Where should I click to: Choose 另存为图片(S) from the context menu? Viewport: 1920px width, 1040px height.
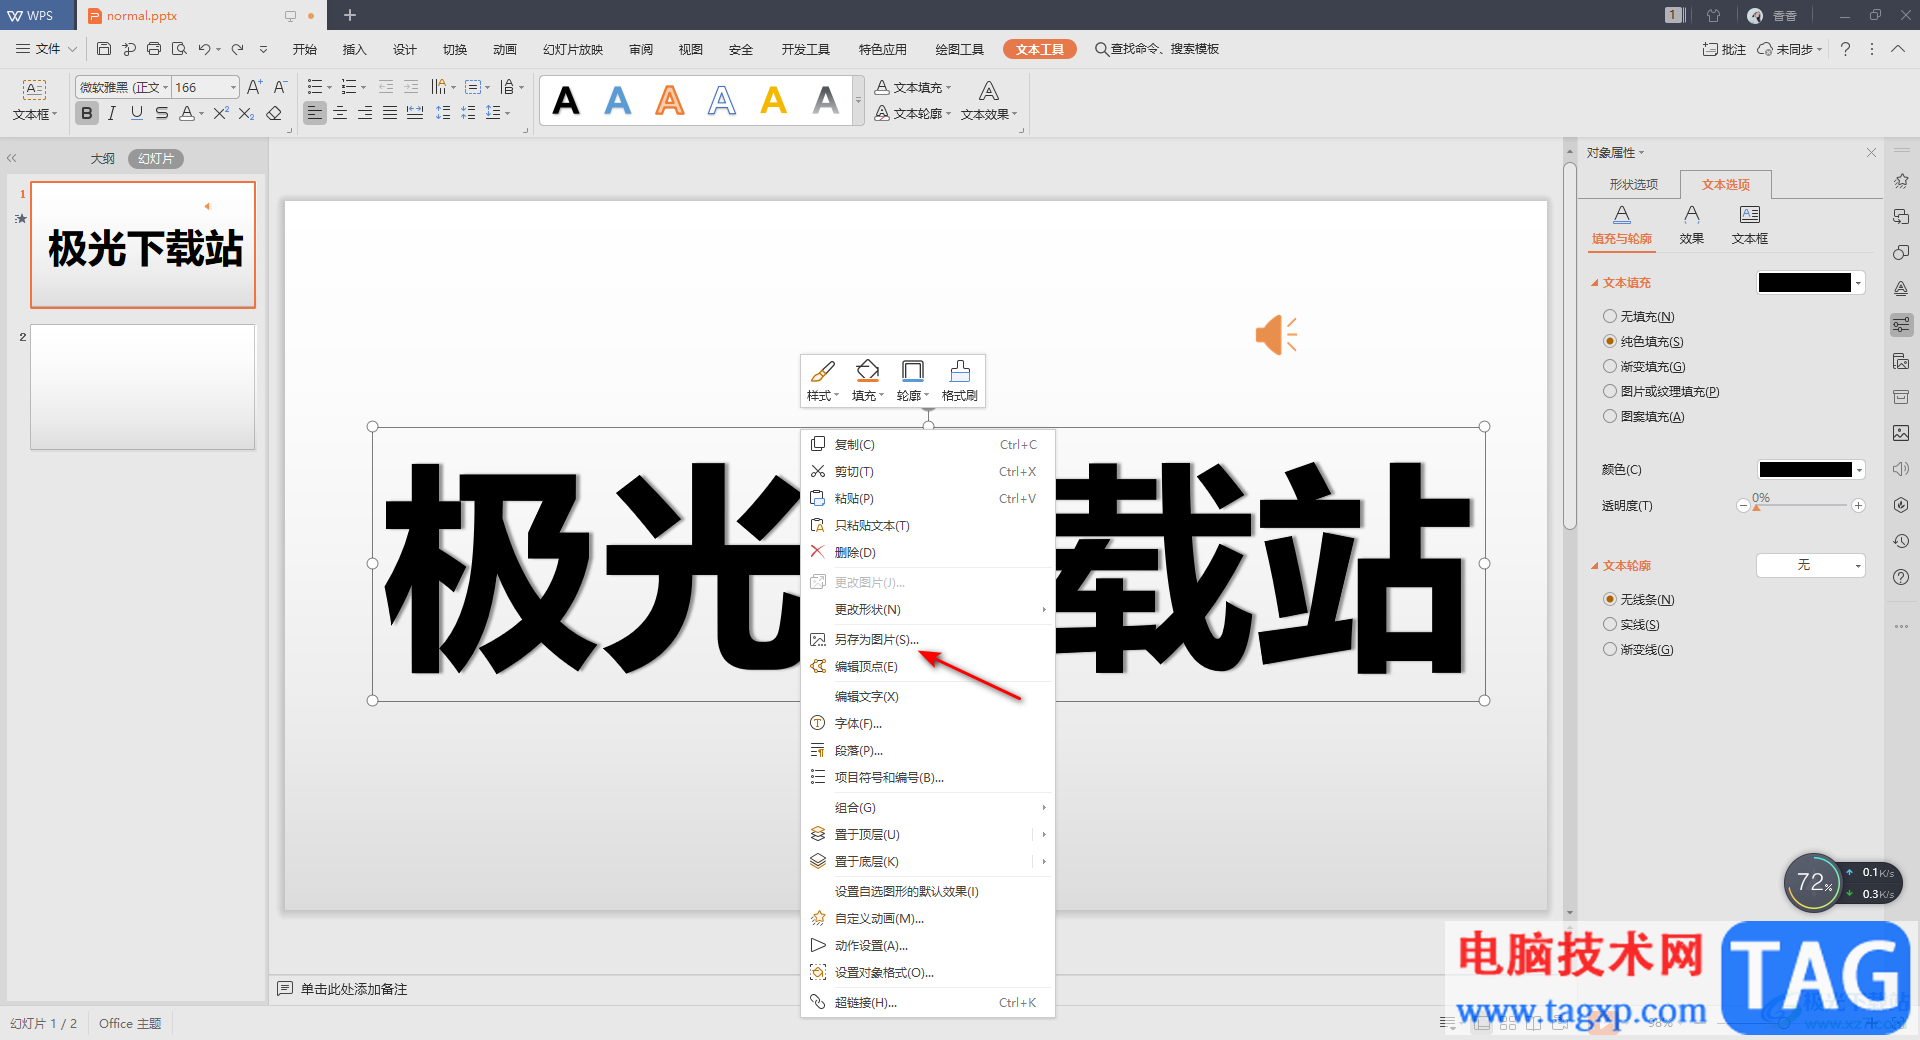tap(927, 639)
